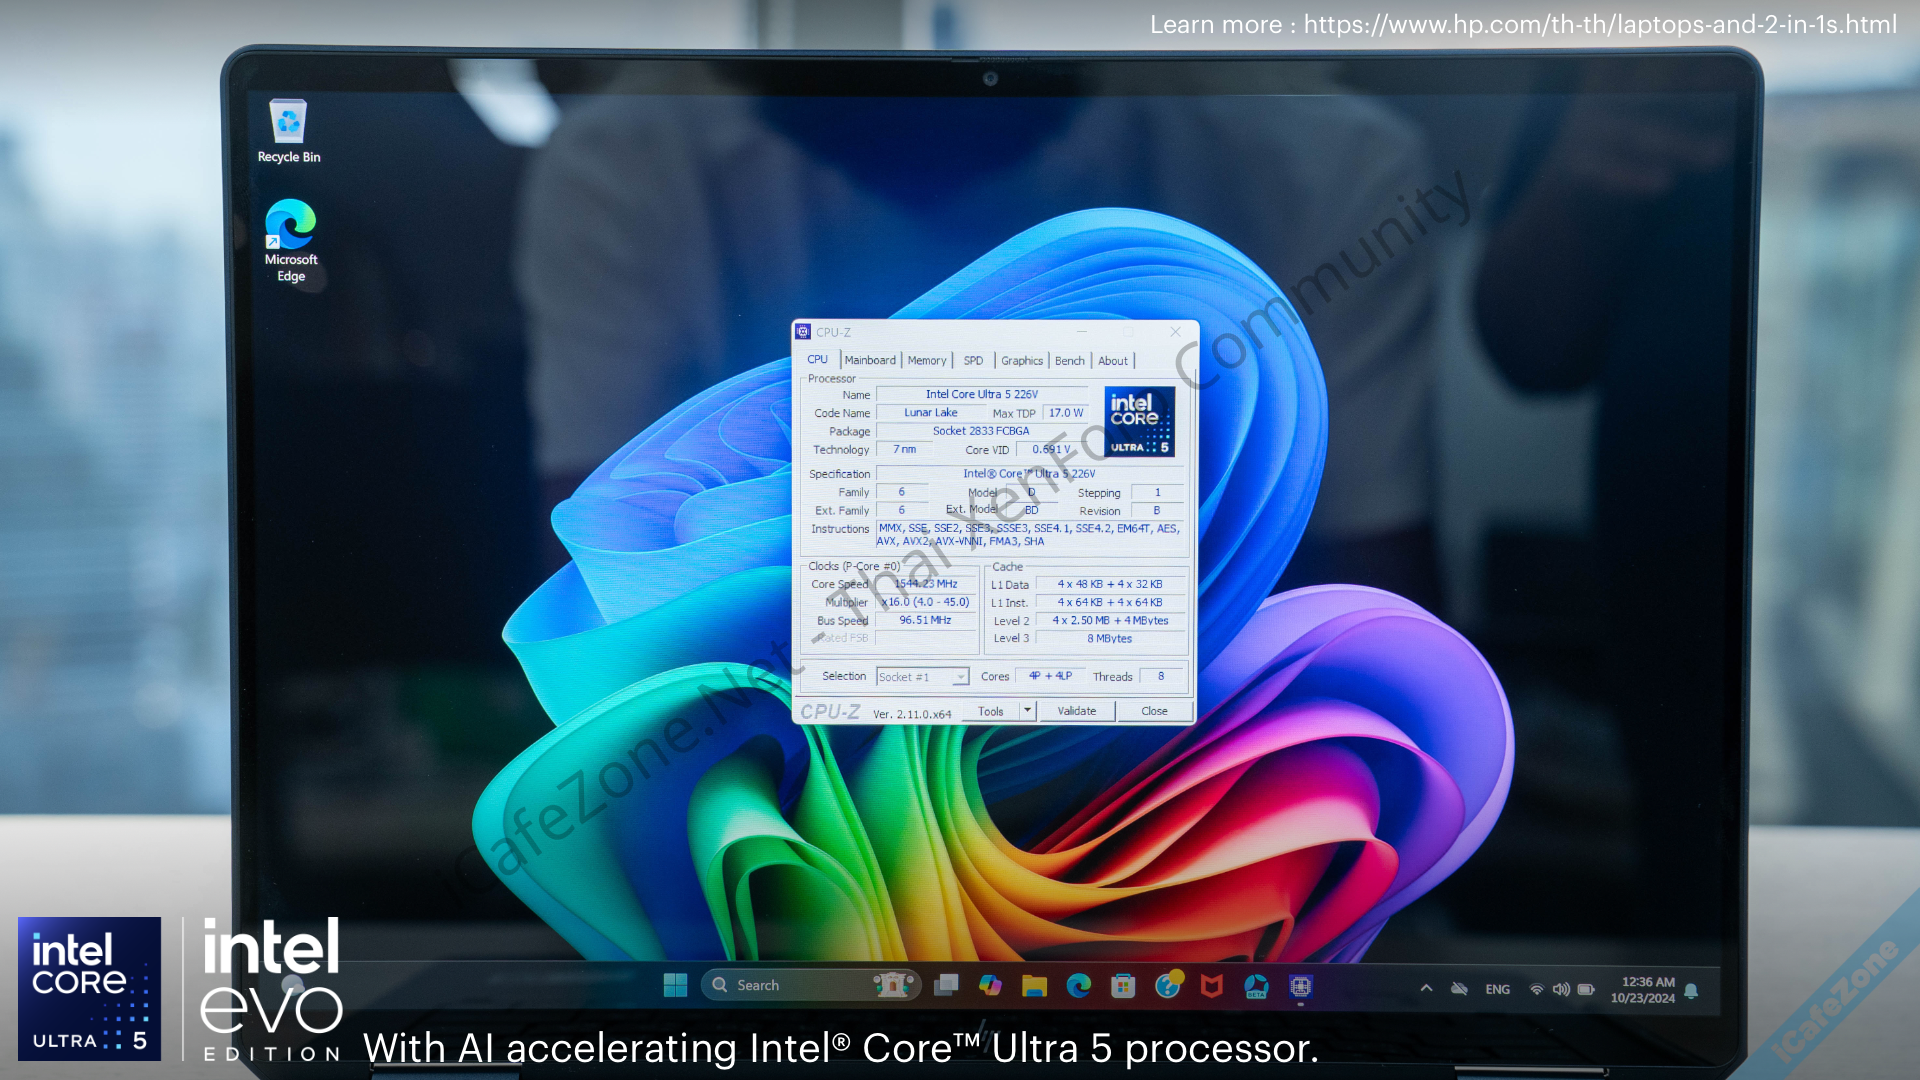Open the Tools dropdown arrow
The image size is (1920, 1080).
click(x=1027, y=711)
